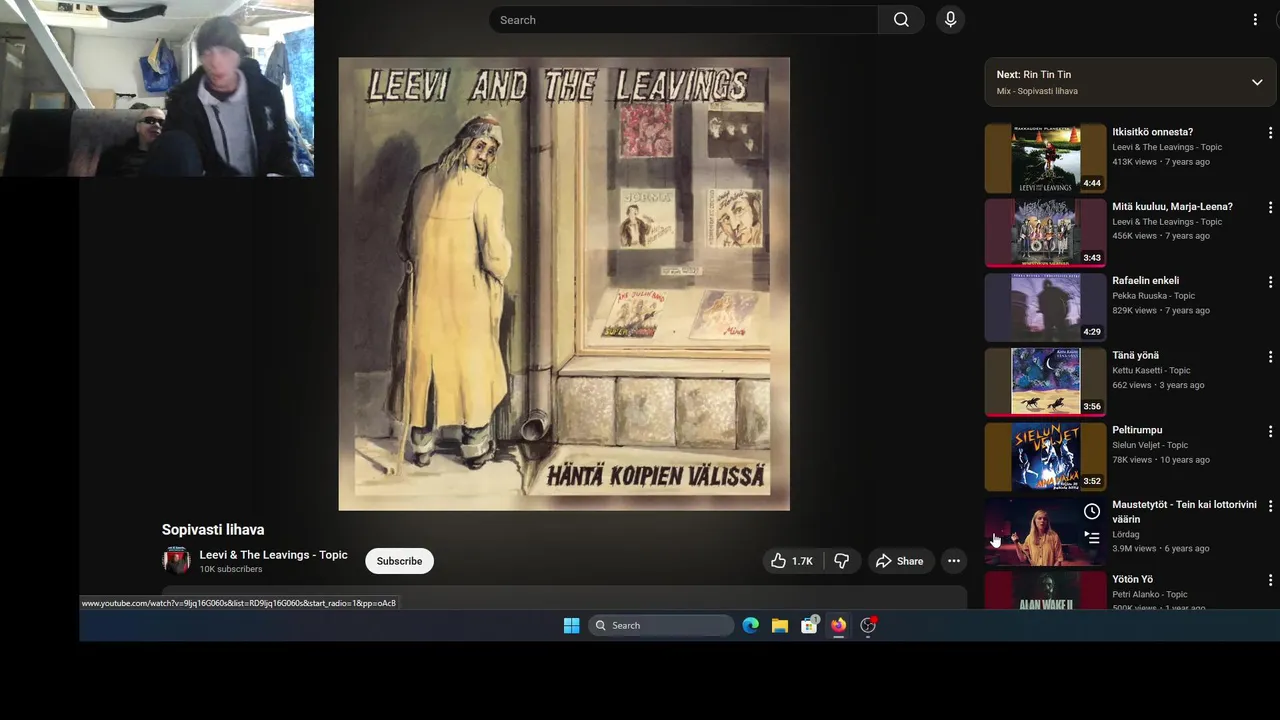Open options menu for Rafaelin enkeli
1280x720 pixels.
[1270, 281]
